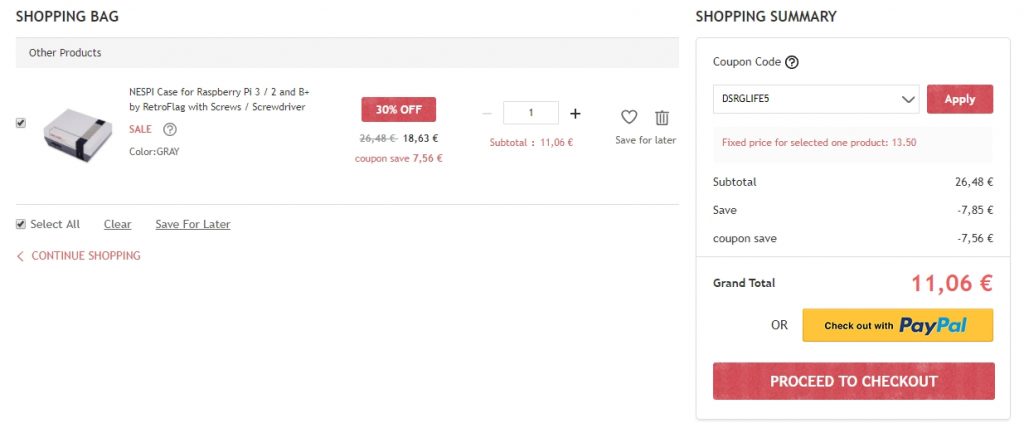Expand the coupon code dropdown arrow
Screen dimensions: 1024x428
tap(908, 99)
